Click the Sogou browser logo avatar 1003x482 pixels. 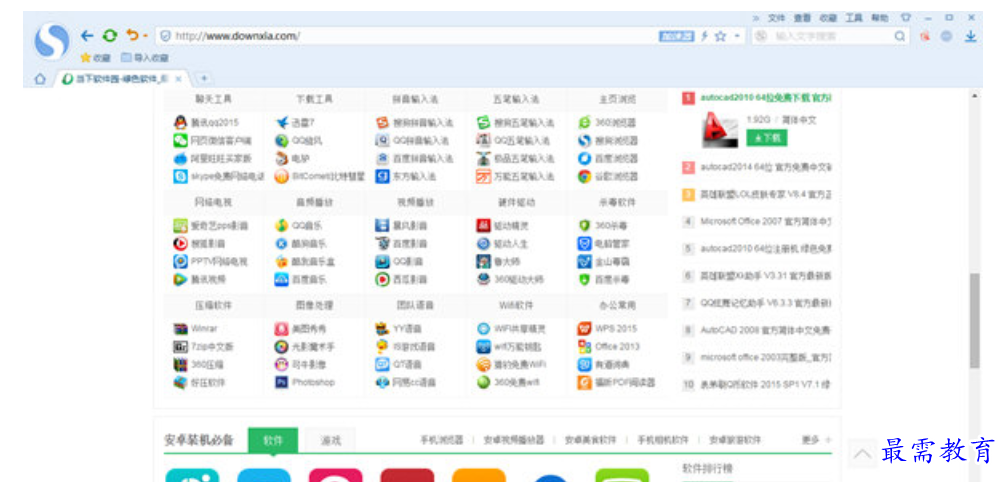(x=52, y=40)
